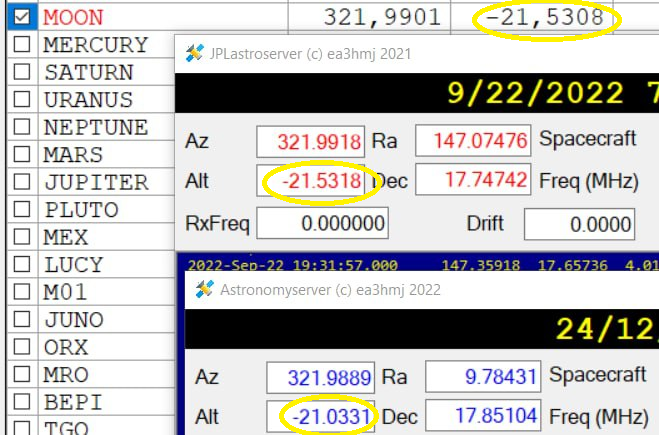
Task: Click the Drift field in JPLastroserver
Action: [x=580, y=224]
